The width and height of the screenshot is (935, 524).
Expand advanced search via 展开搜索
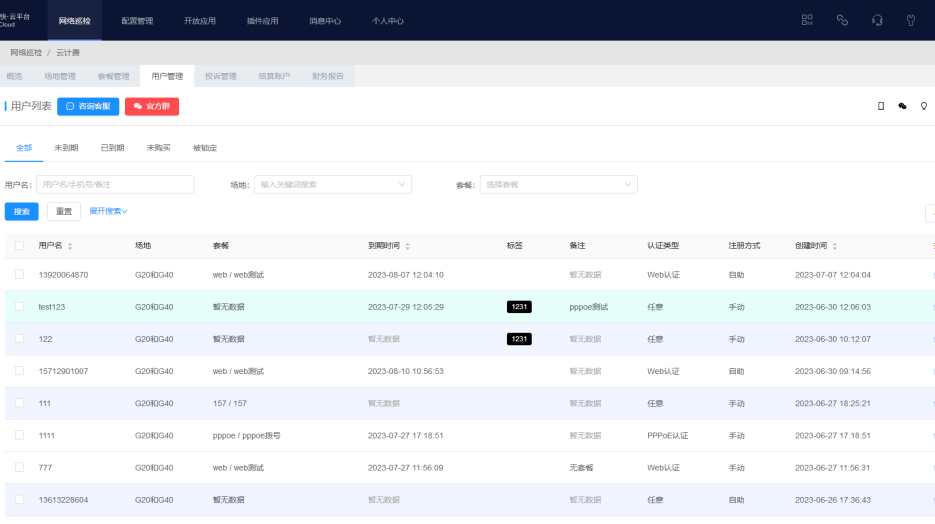(x=108, y=211)
